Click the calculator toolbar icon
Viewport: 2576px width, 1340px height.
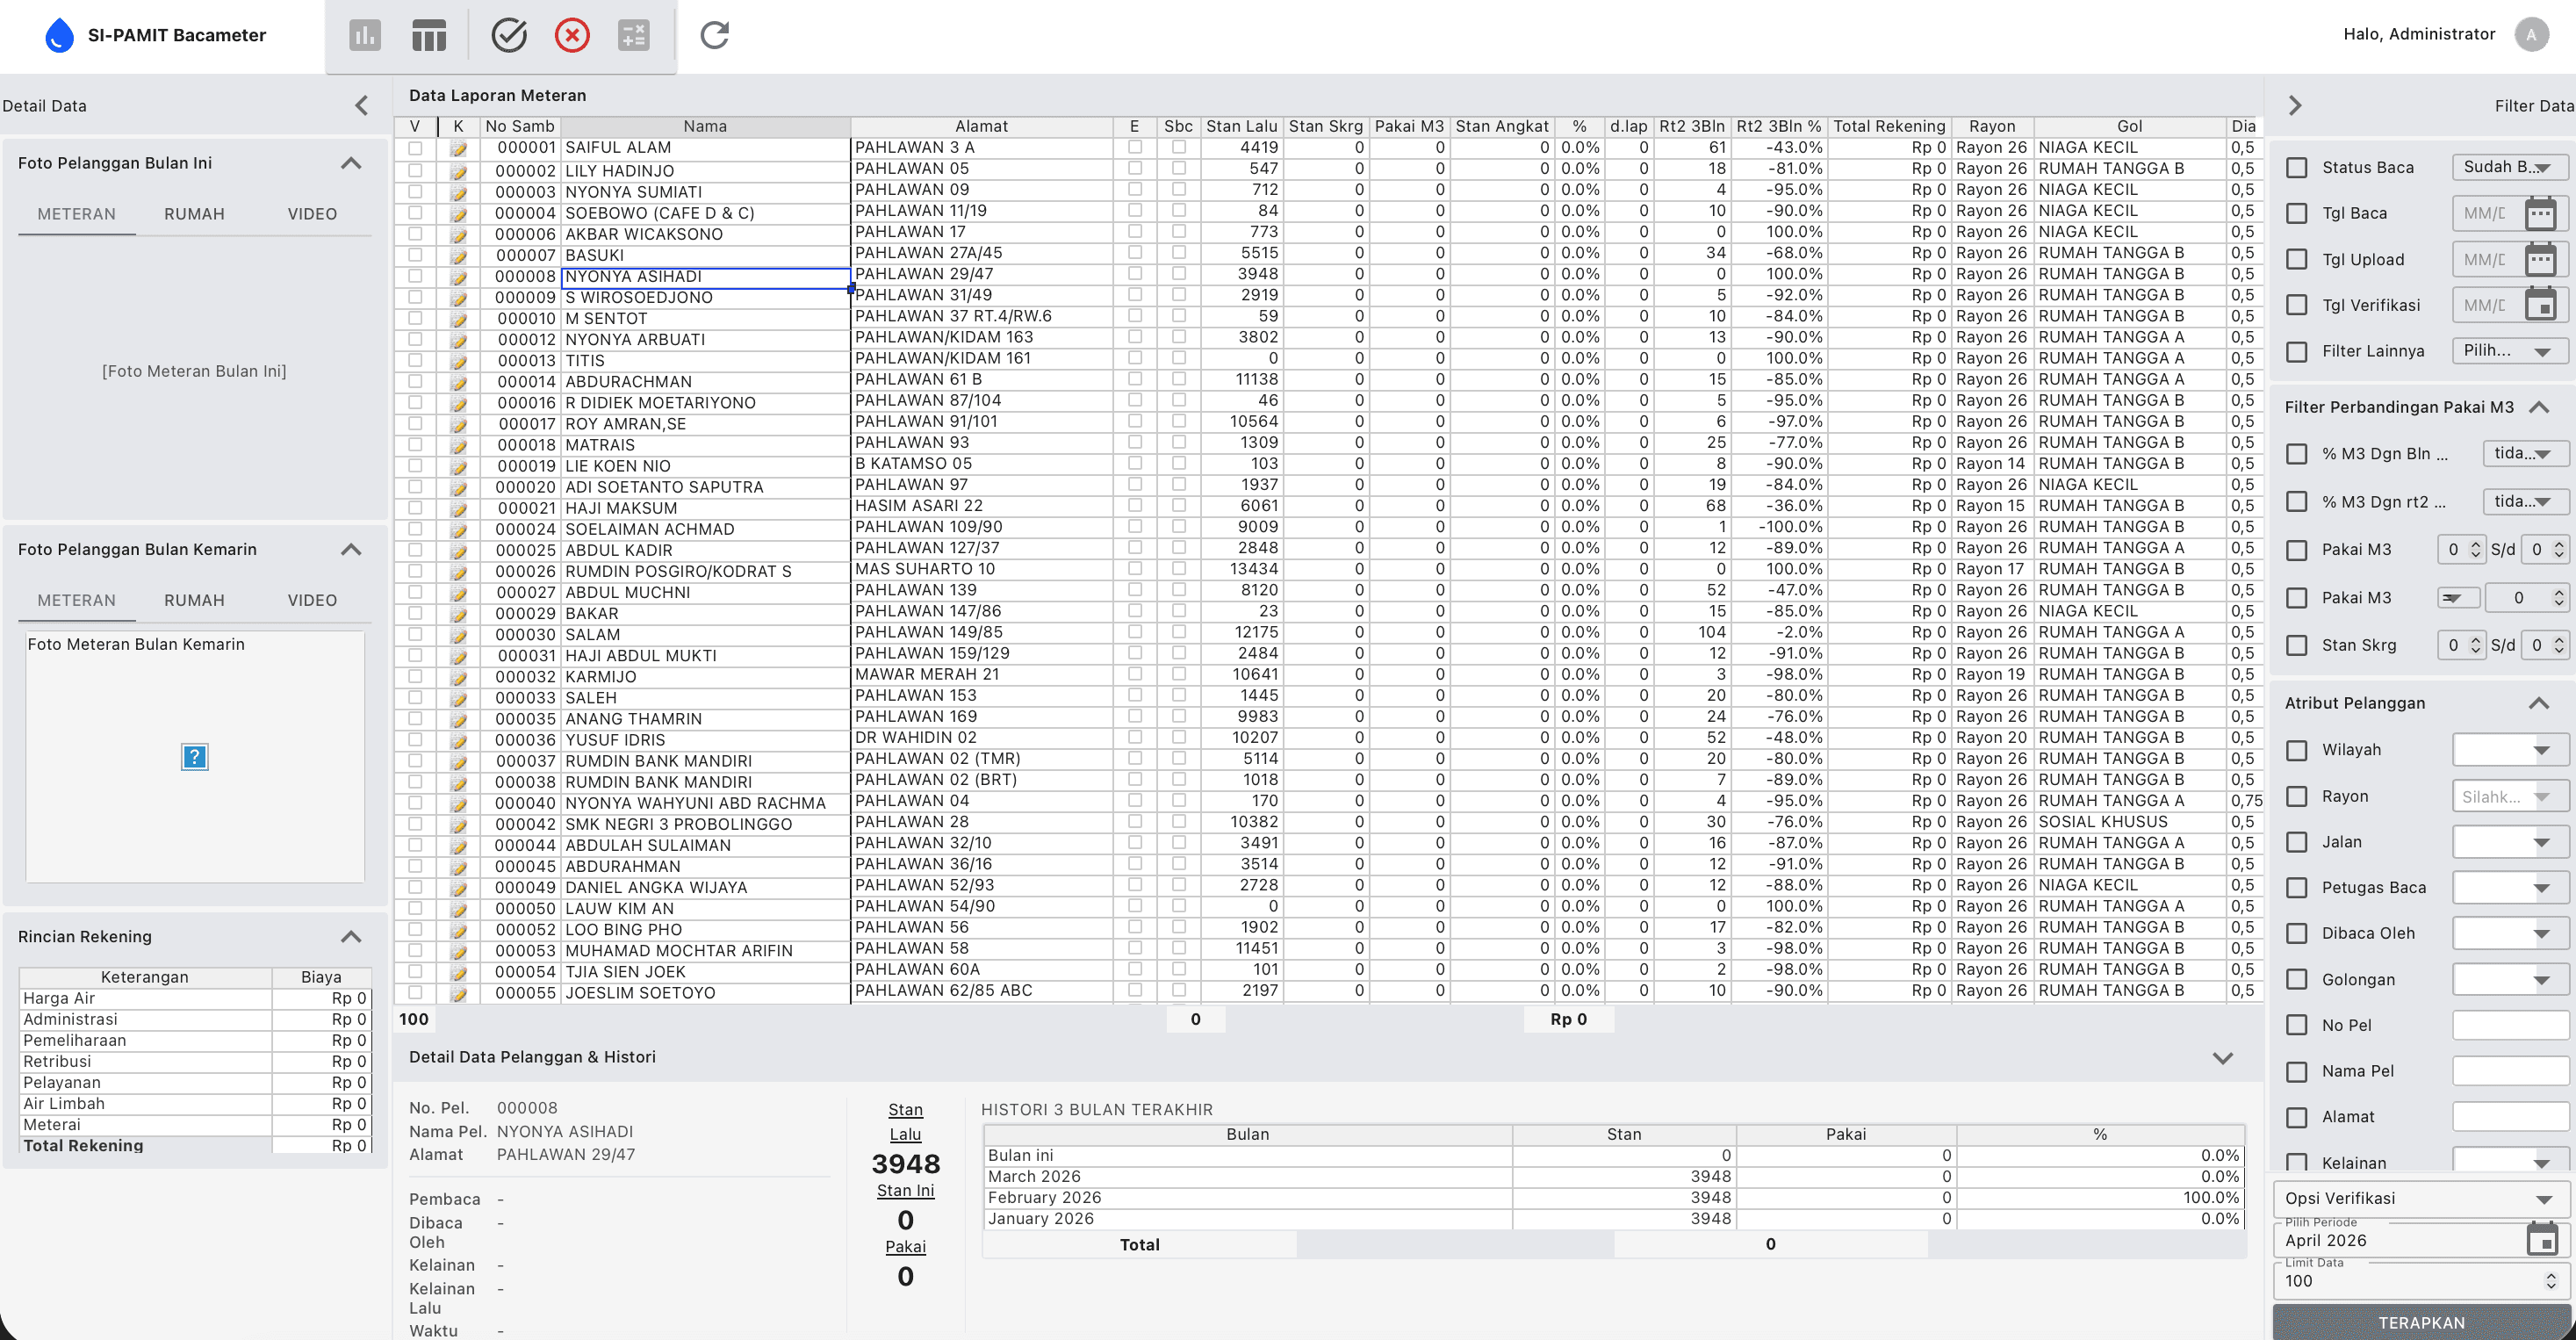[634, 36]
